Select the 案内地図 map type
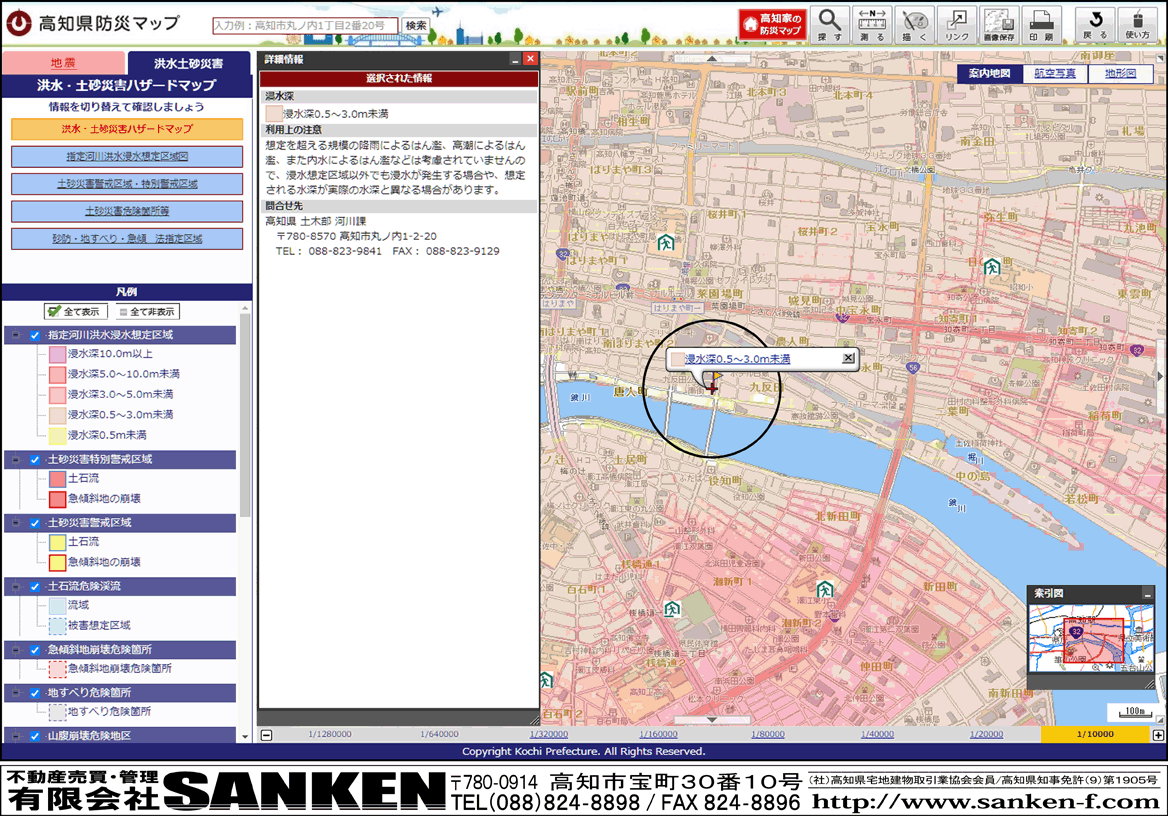 point(989,73)
